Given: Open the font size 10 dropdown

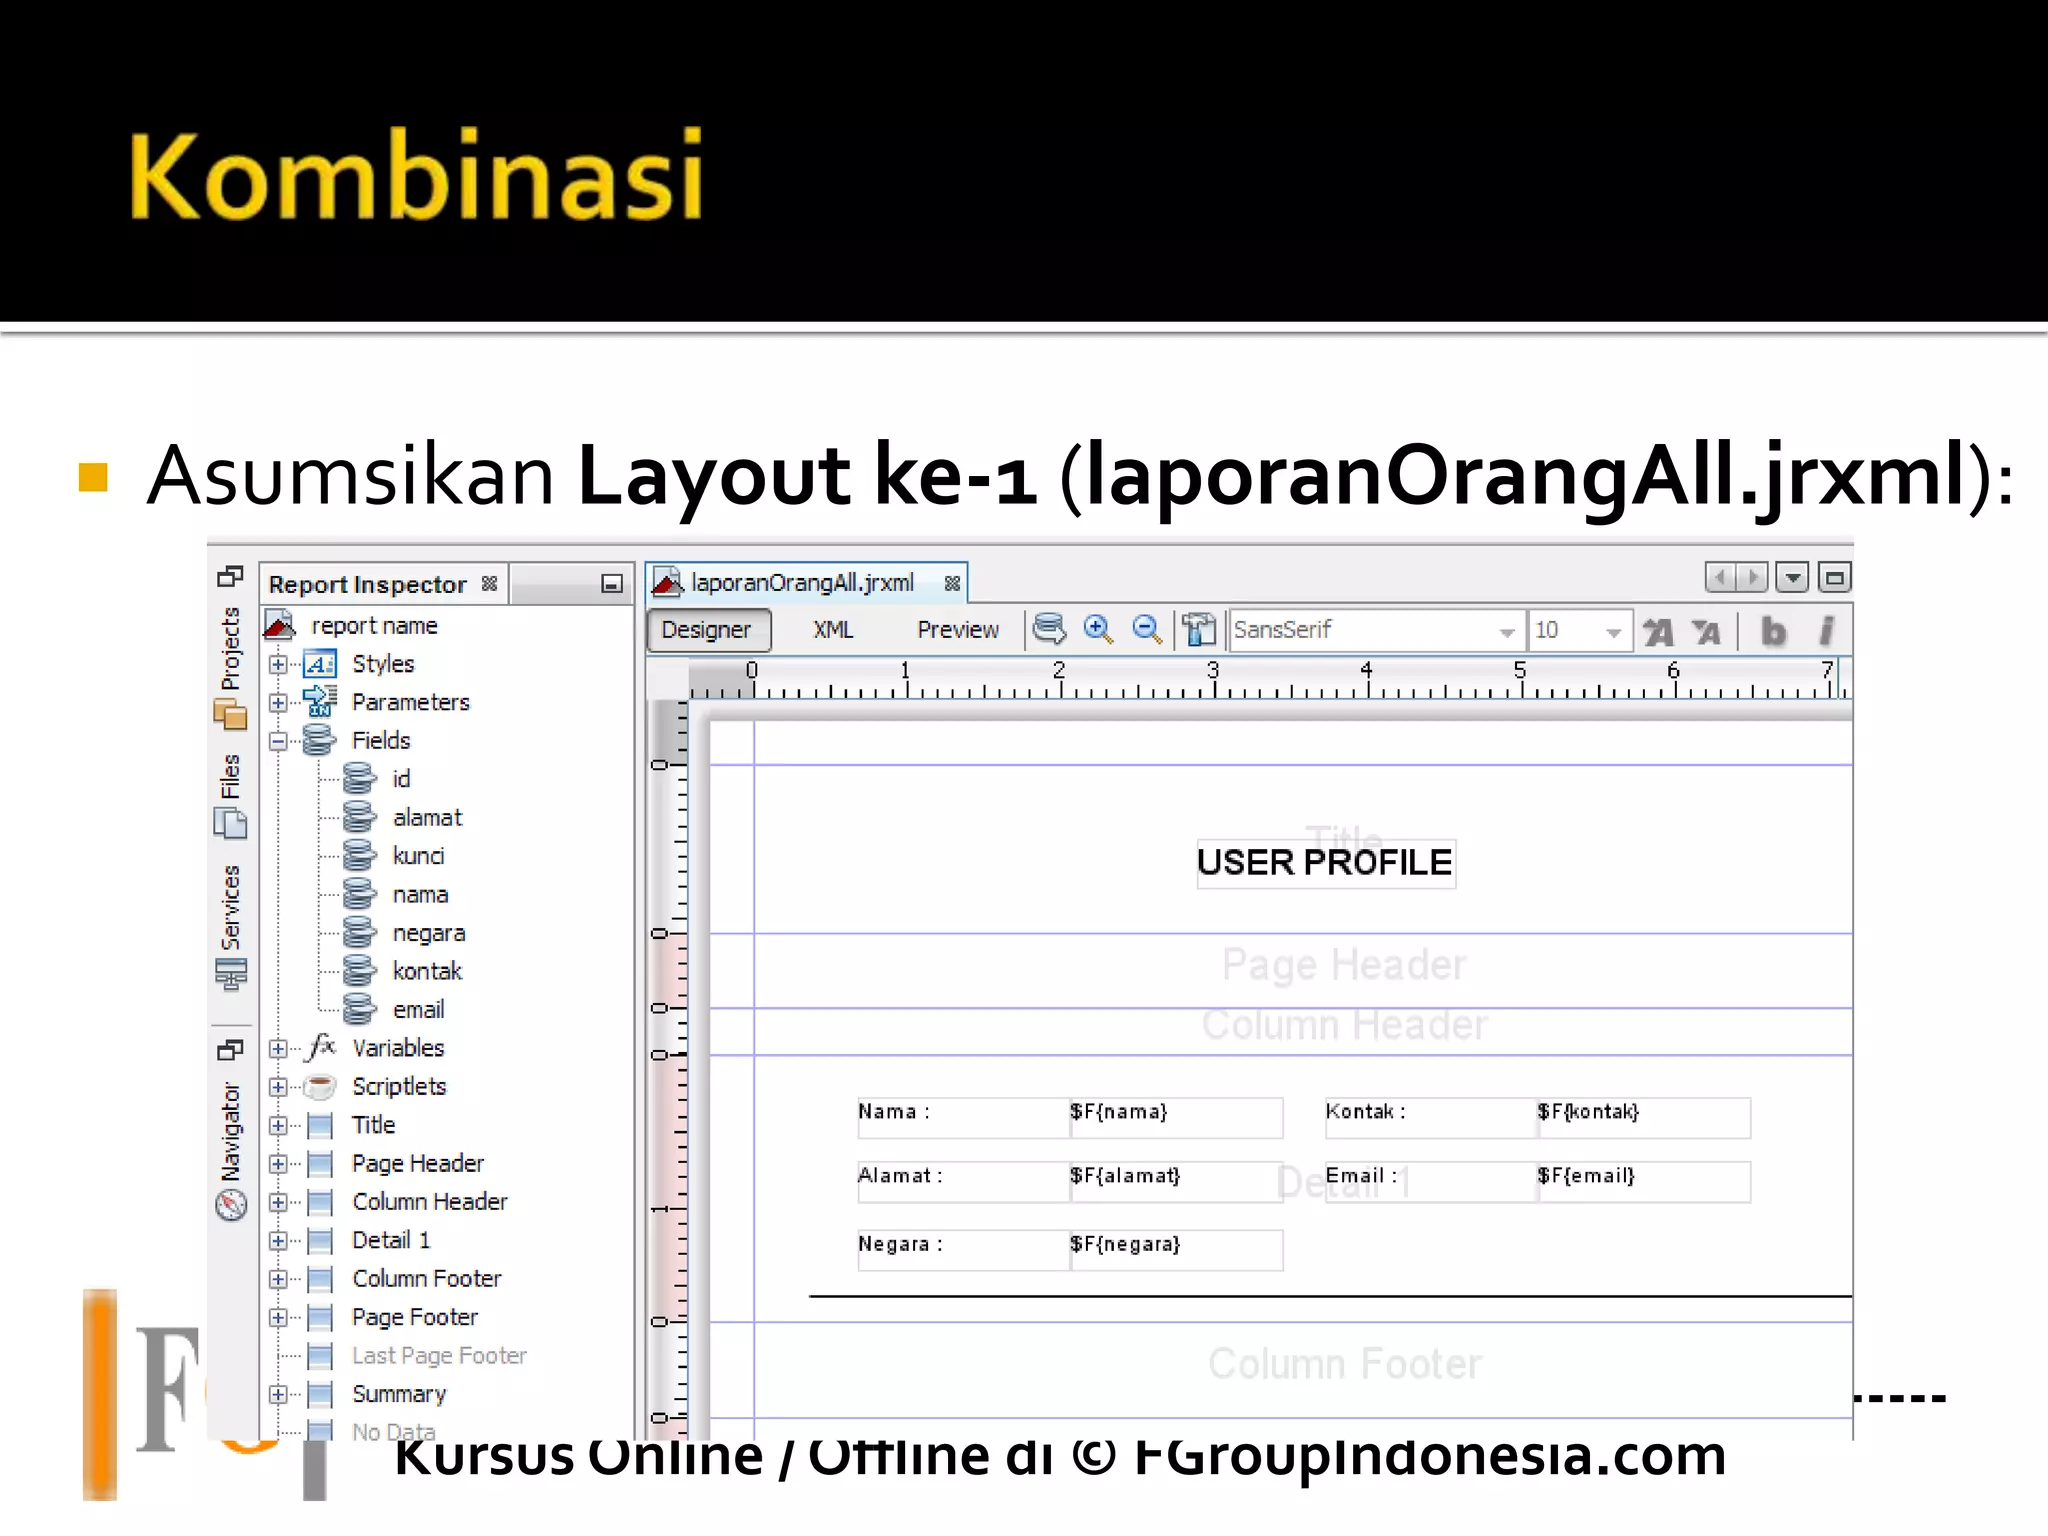Looking at the screenshot, I should point(1612,631).
